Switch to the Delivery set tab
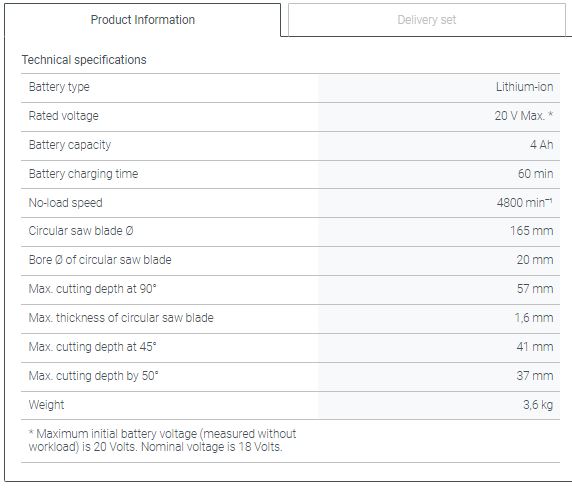Viewport: 572px width, 492px height. (x=426, y=20)
